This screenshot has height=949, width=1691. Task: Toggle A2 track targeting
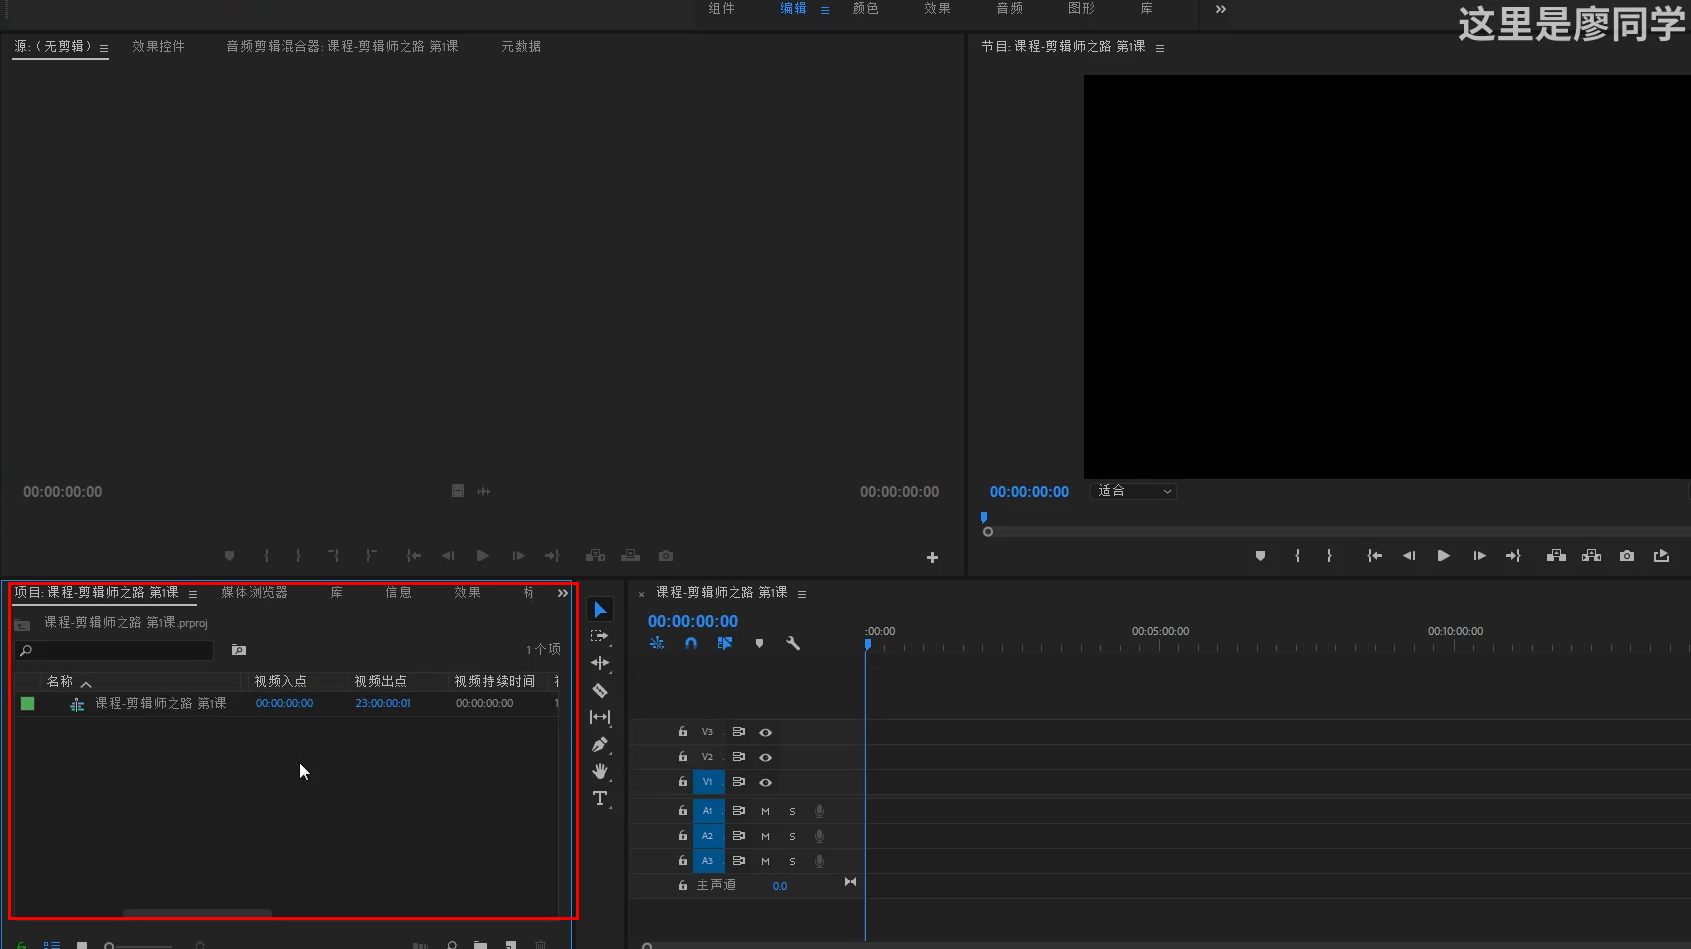tap(707, 836)
